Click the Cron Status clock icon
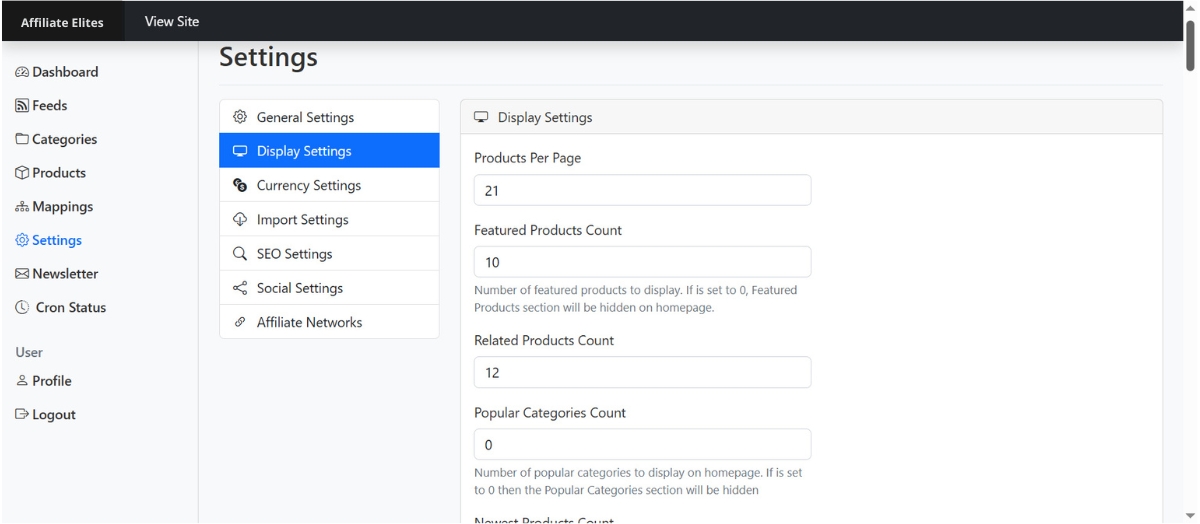 click(x=23, y=308)
